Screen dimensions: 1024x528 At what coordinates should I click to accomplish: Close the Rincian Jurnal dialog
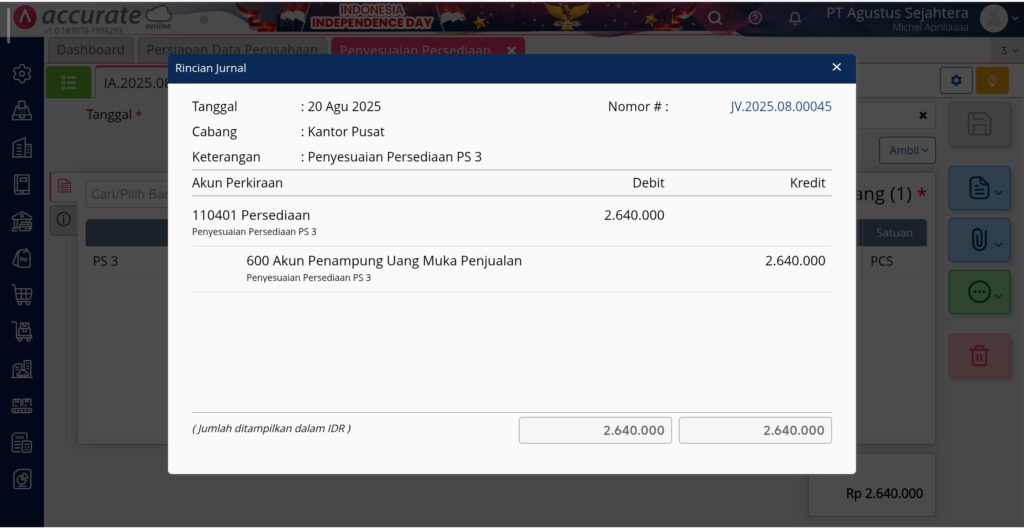coord(837,67)
